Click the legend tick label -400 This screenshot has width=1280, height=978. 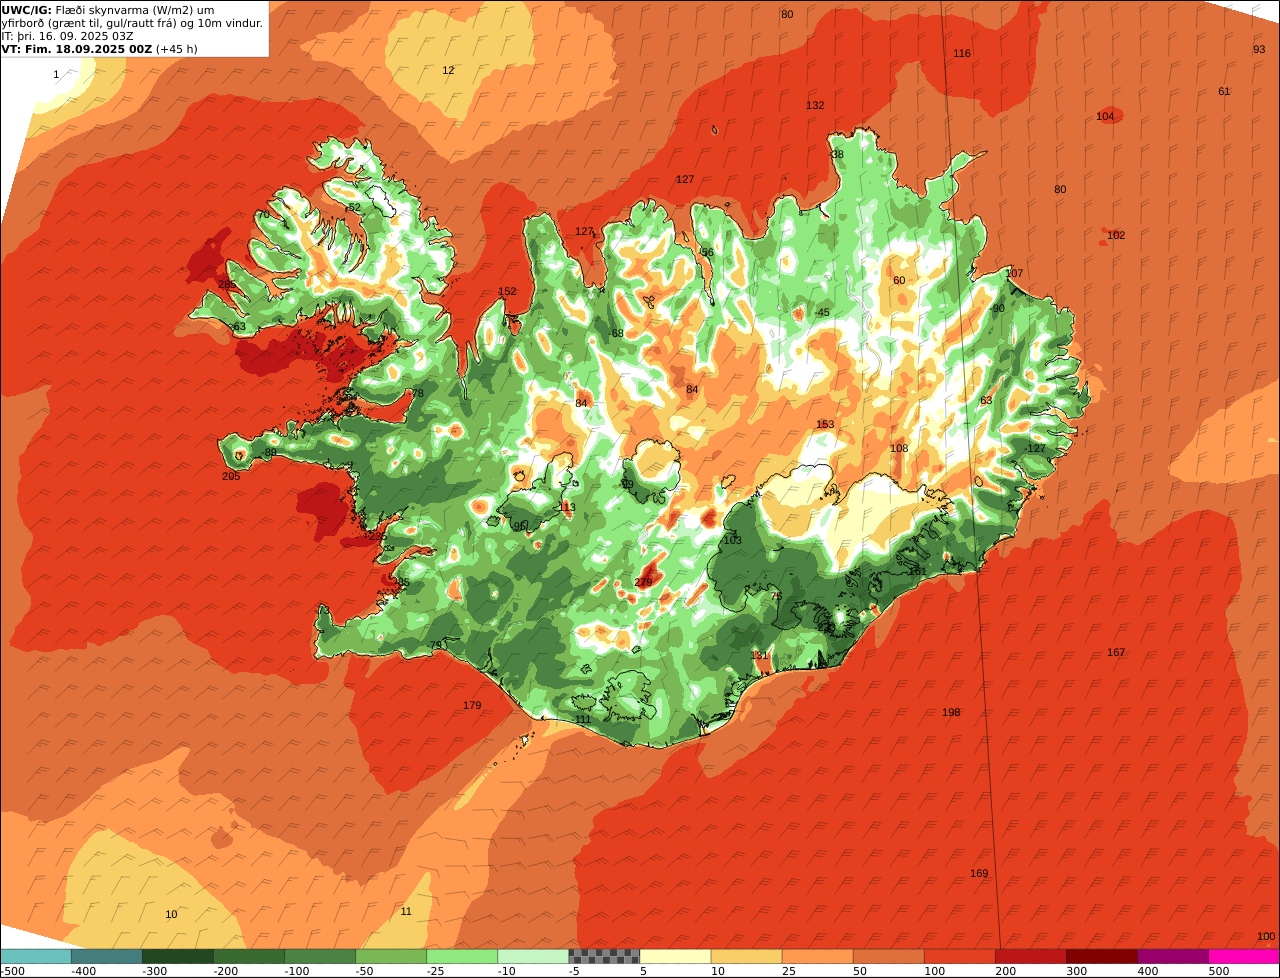(84, 971)
